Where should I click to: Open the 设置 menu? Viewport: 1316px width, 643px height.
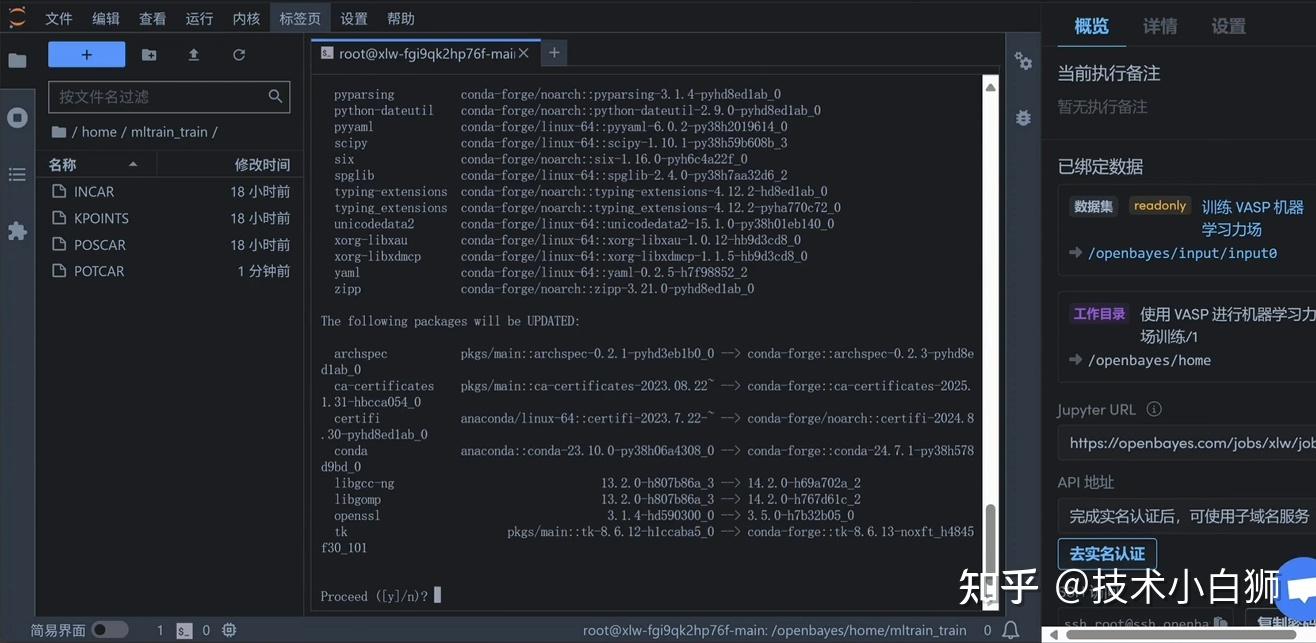pos(354,18)
